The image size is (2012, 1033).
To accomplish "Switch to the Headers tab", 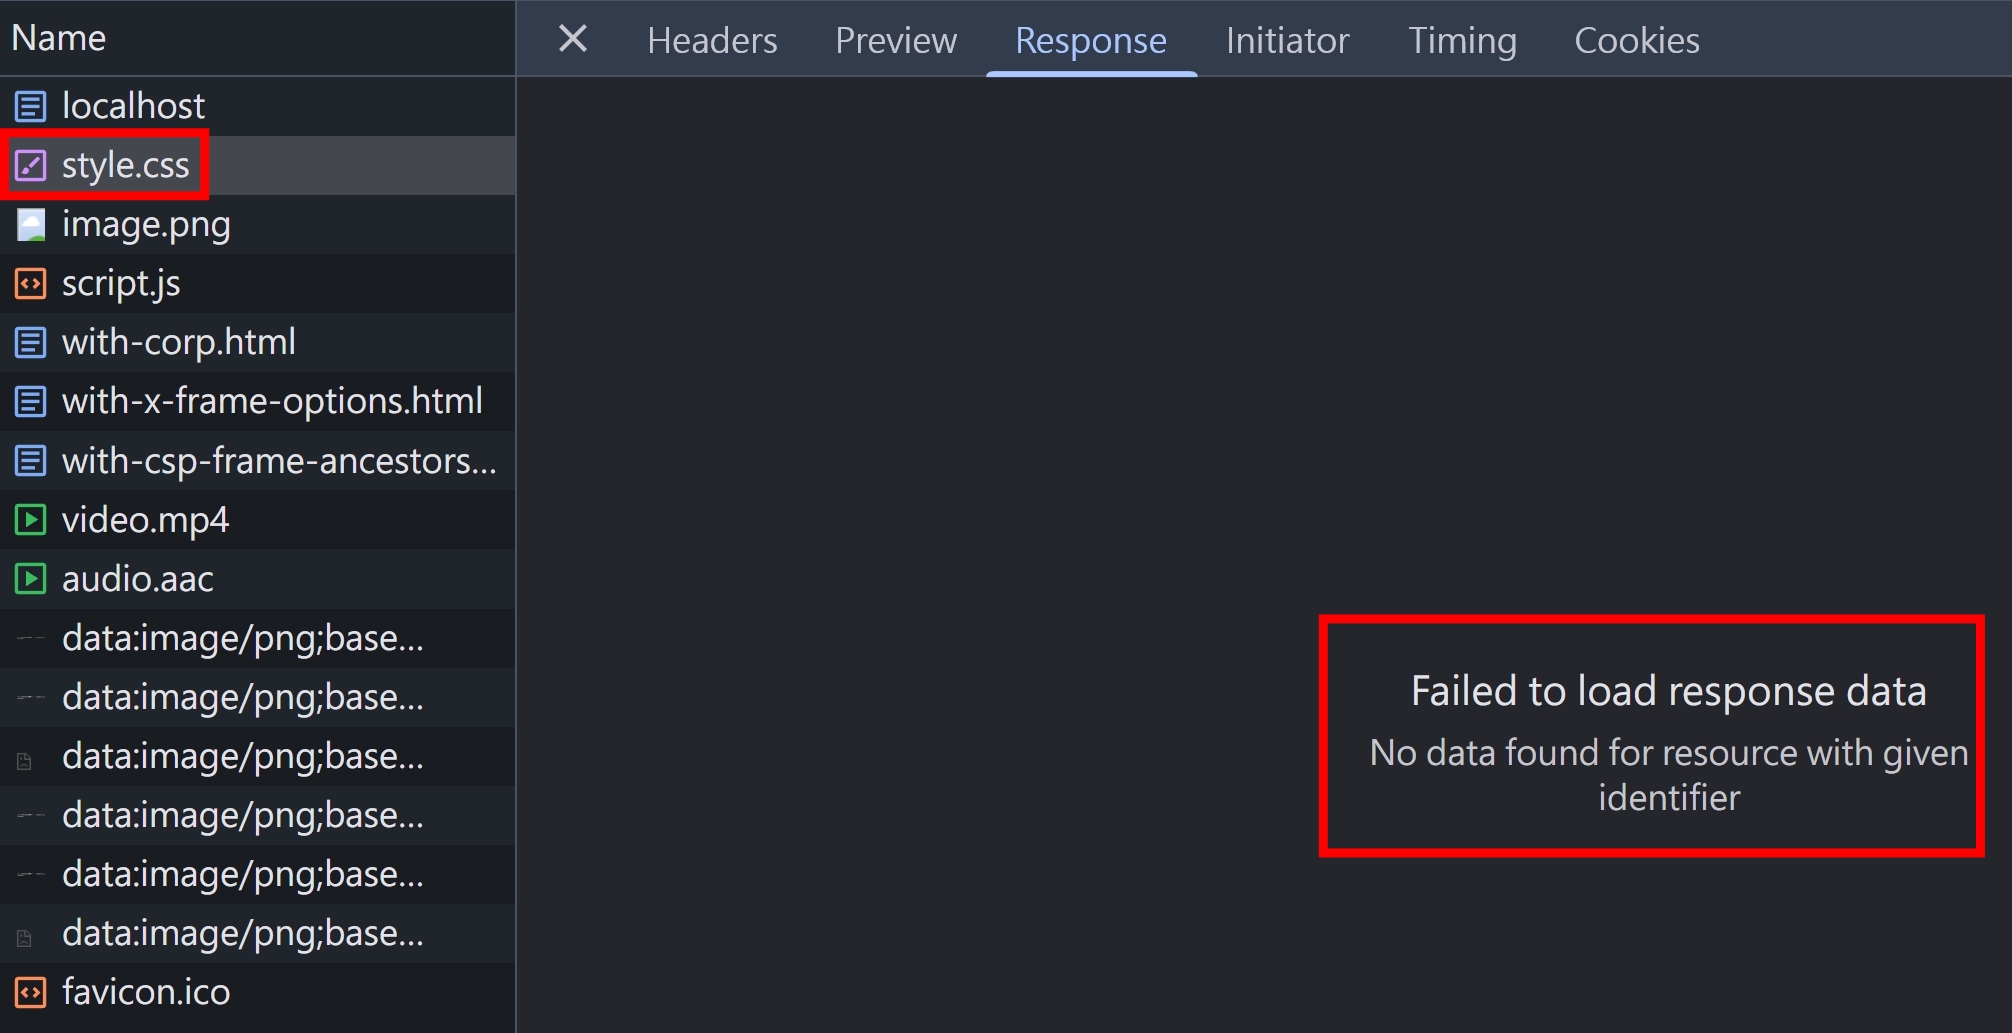I will click(x=712, y=40).
